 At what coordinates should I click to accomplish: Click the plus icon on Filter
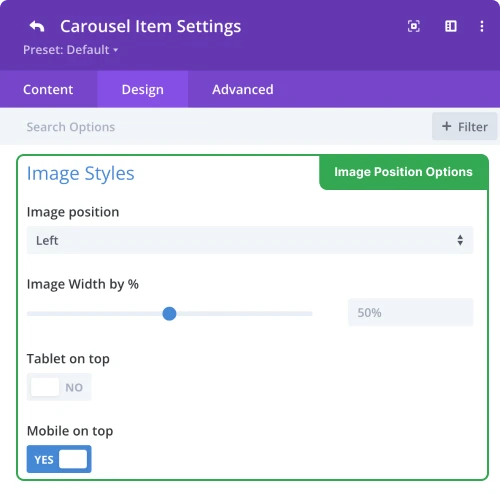[446, 126]
